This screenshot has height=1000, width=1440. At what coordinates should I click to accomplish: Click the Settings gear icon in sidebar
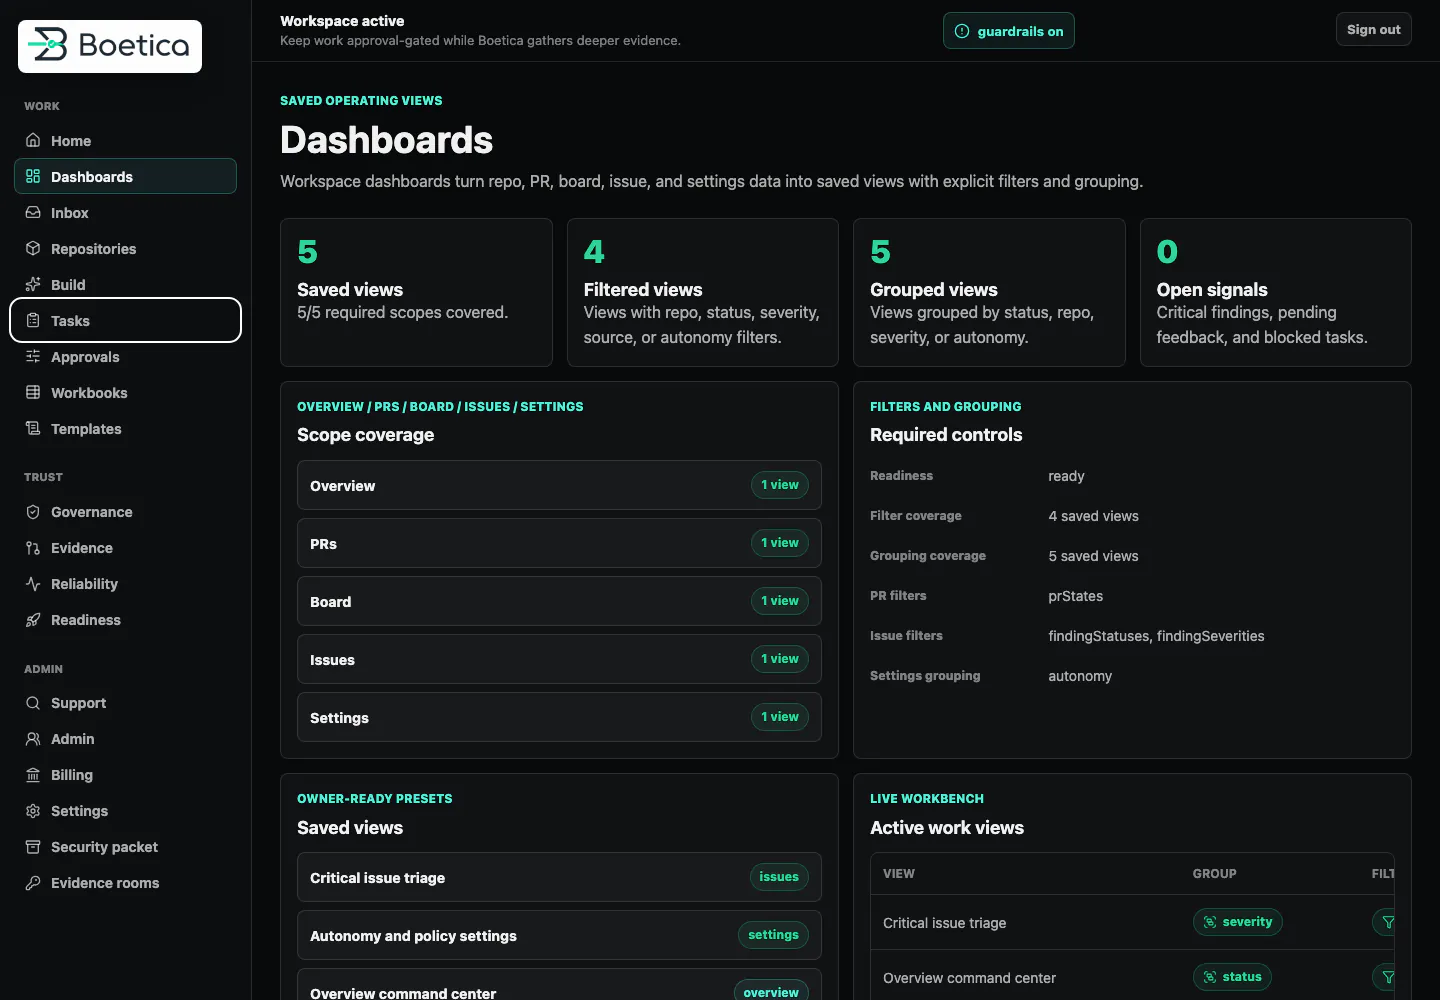click(x=33, y=811)
